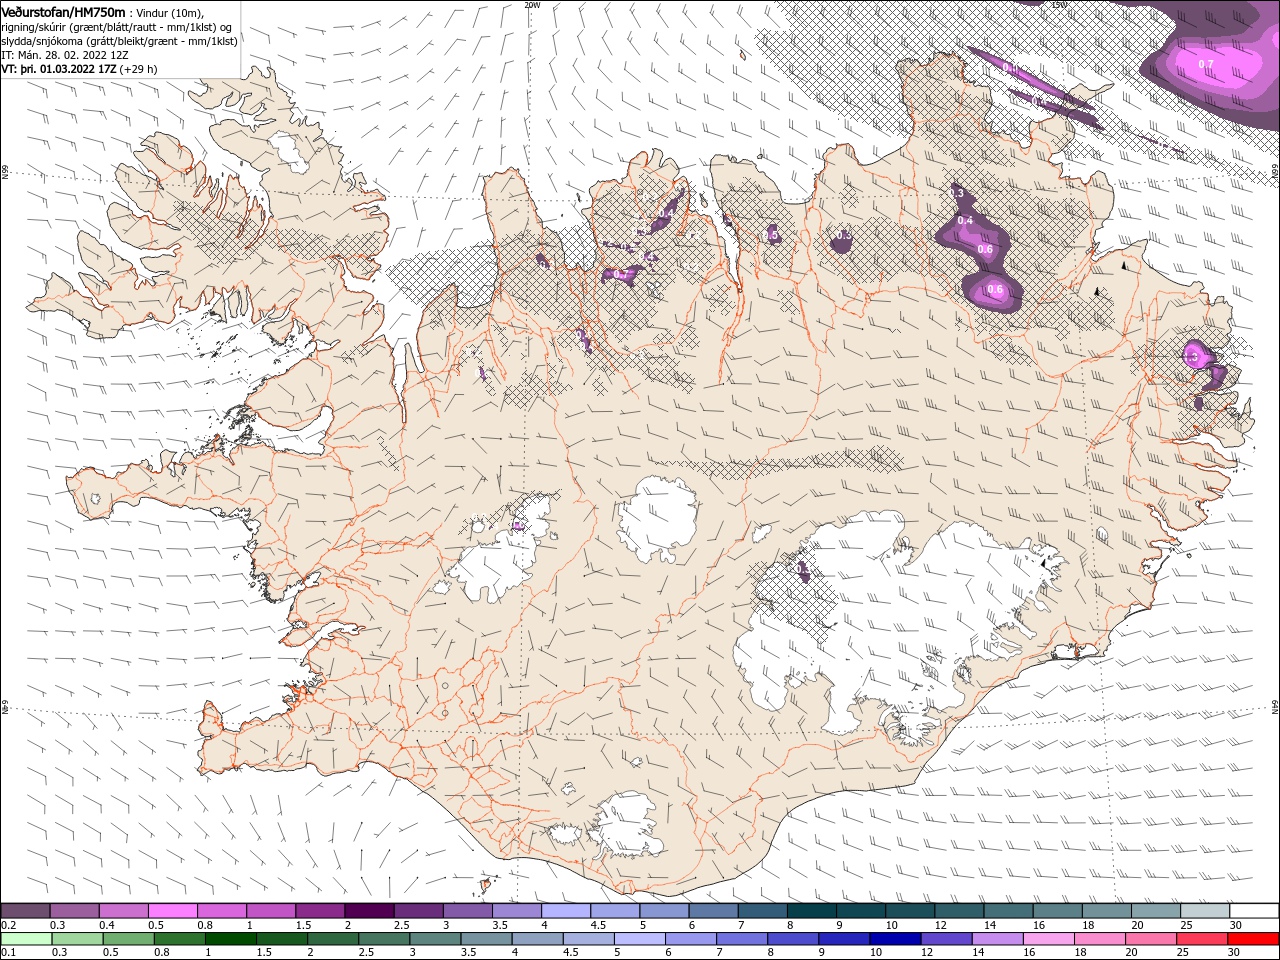Choose the rain-scale swatch starting at 25

tap(1202, 939)
